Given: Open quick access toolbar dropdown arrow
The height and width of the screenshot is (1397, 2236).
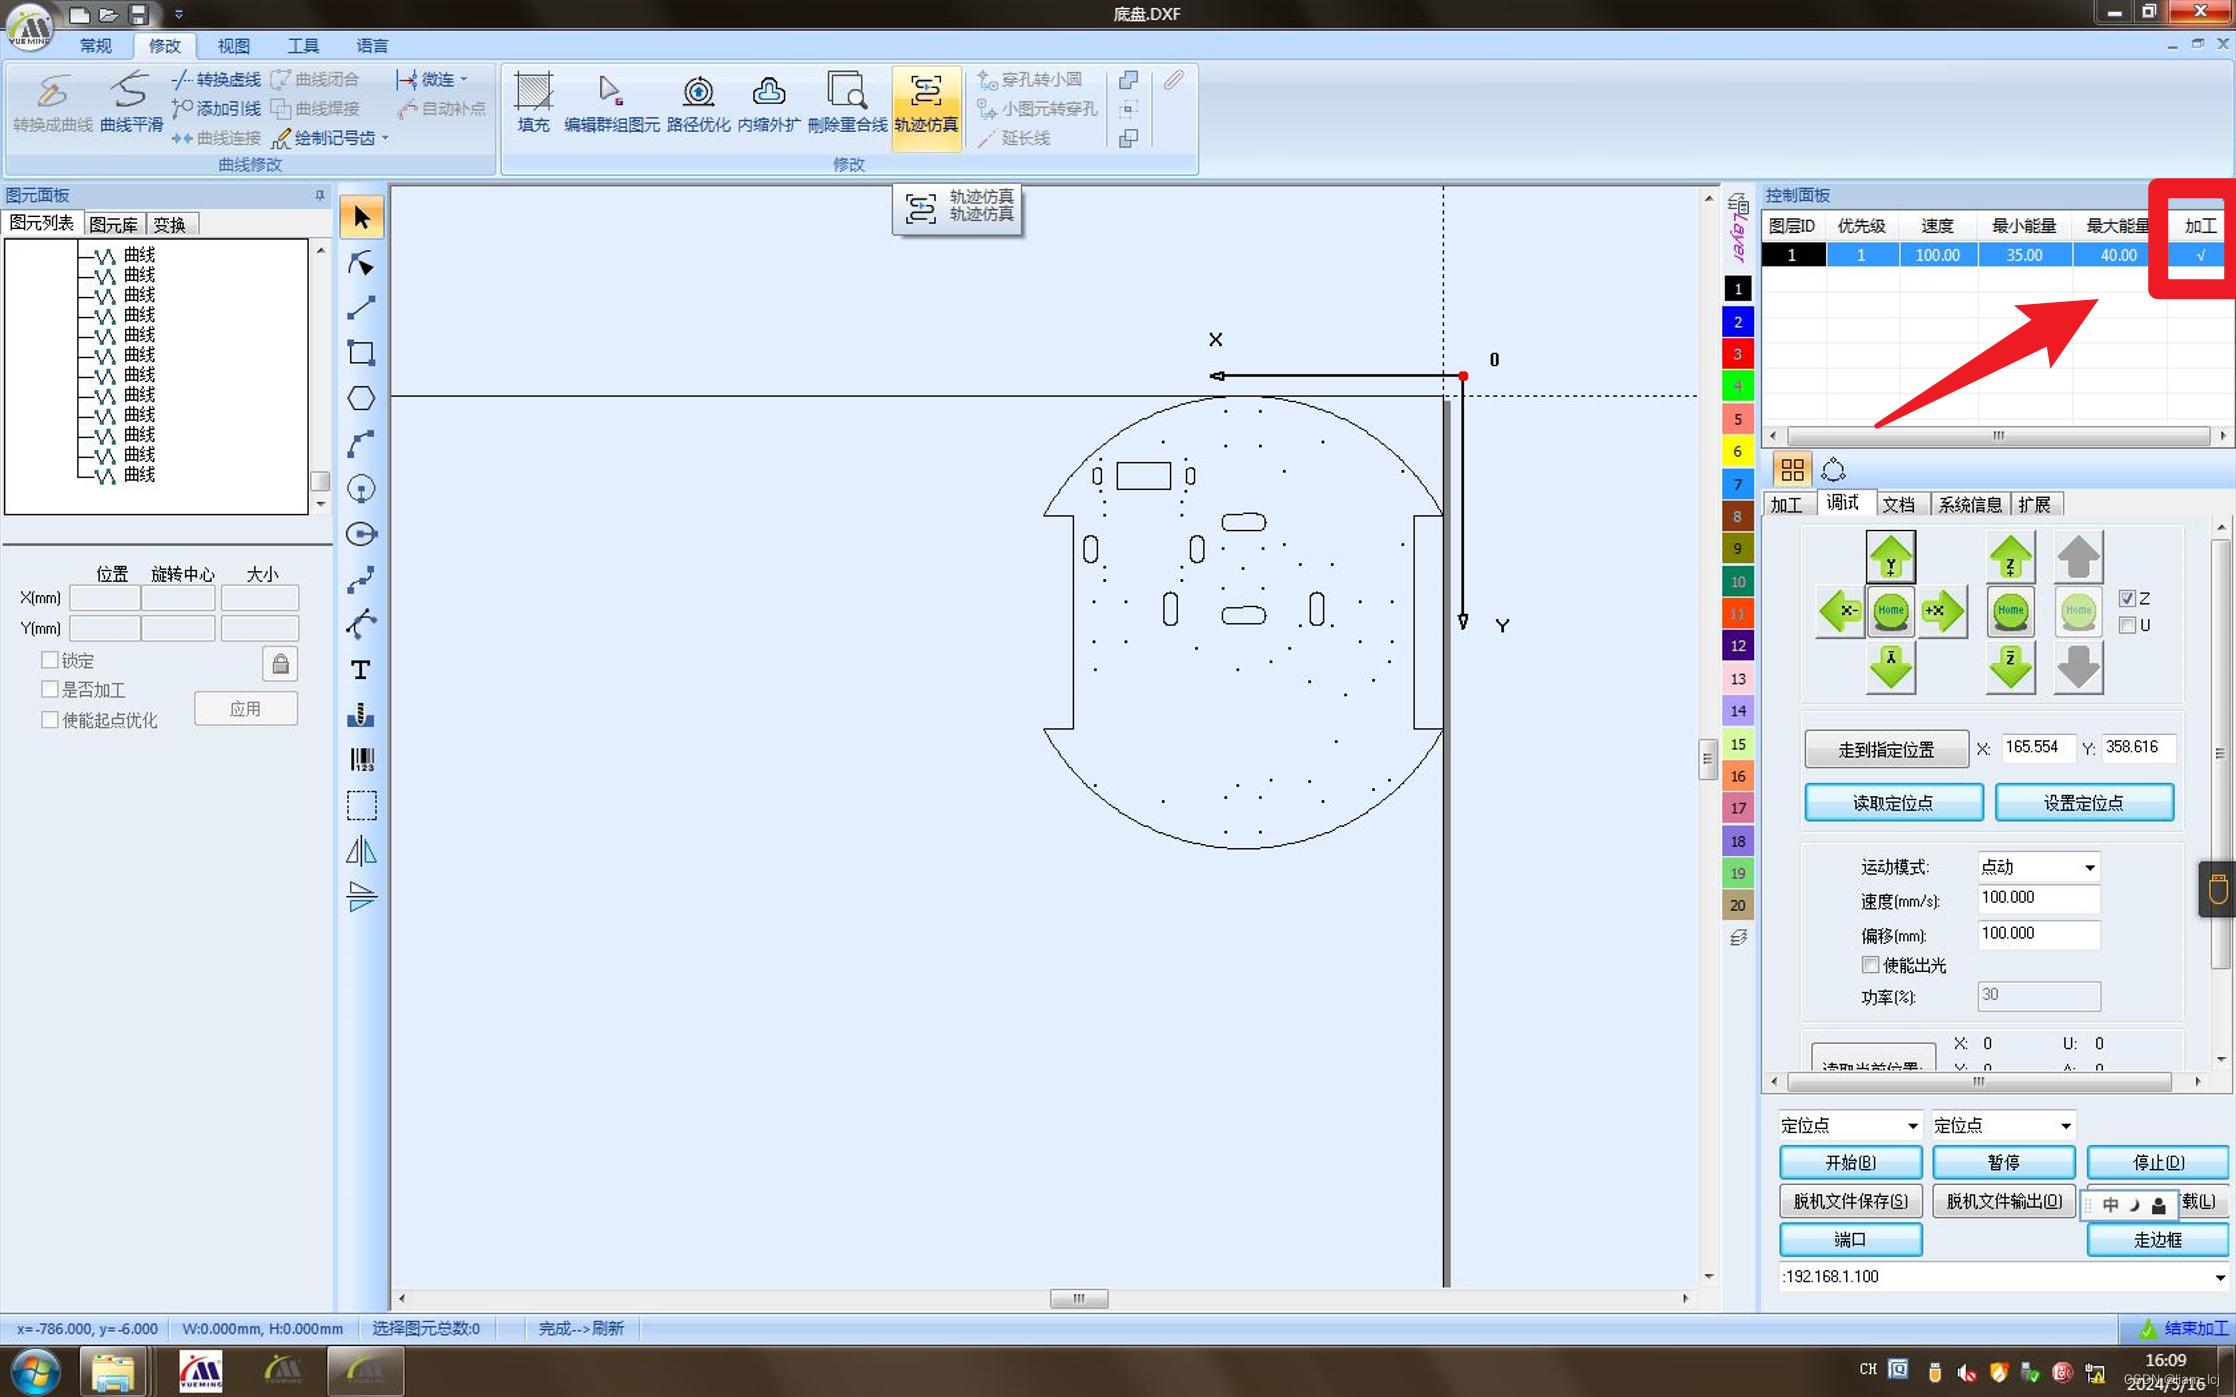Looking at the screenshot, I should (179, 14).
